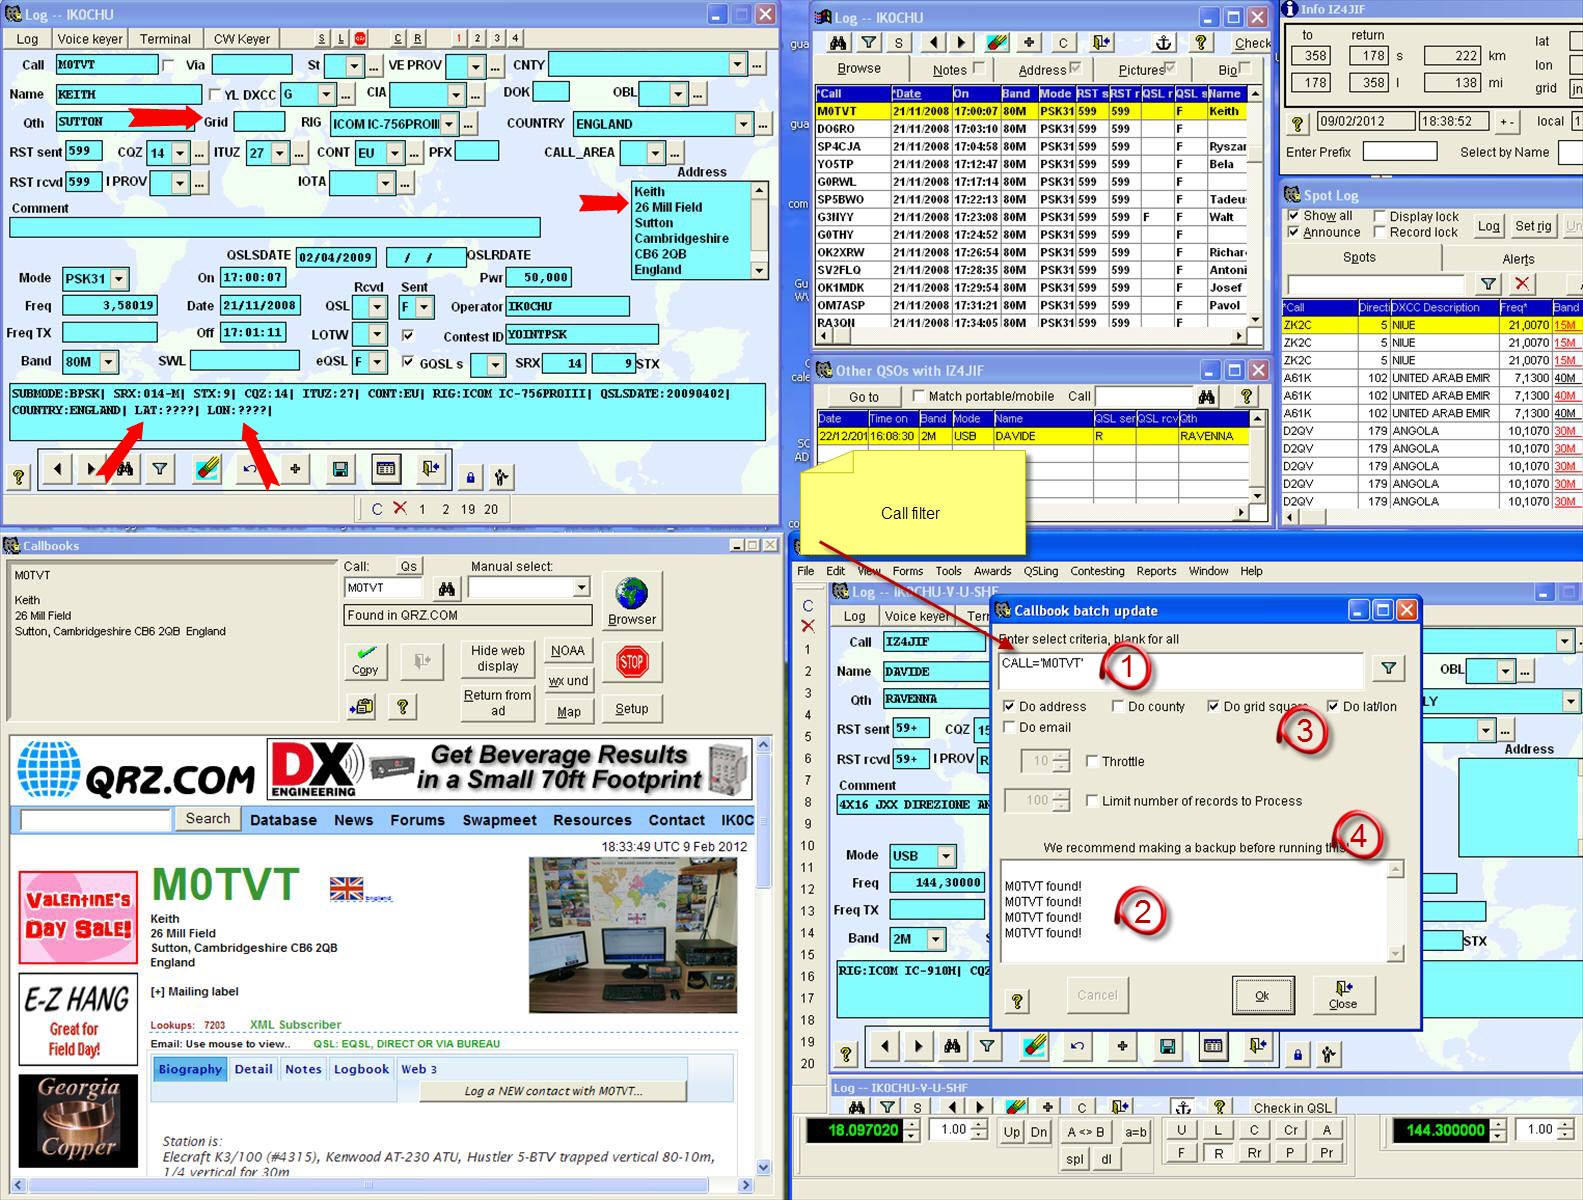Click Go to button in Other QSOs
The image size is (1583, 1200).
coord(864,397)
